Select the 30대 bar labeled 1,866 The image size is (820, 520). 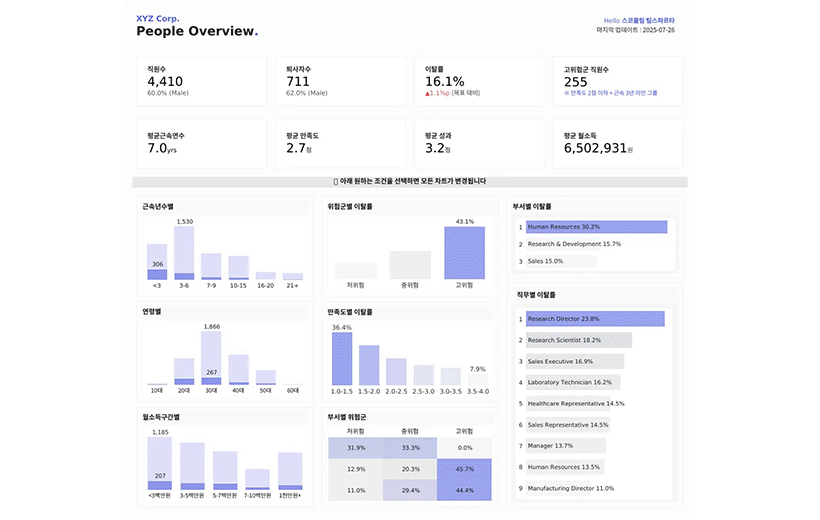click(211, 358)
